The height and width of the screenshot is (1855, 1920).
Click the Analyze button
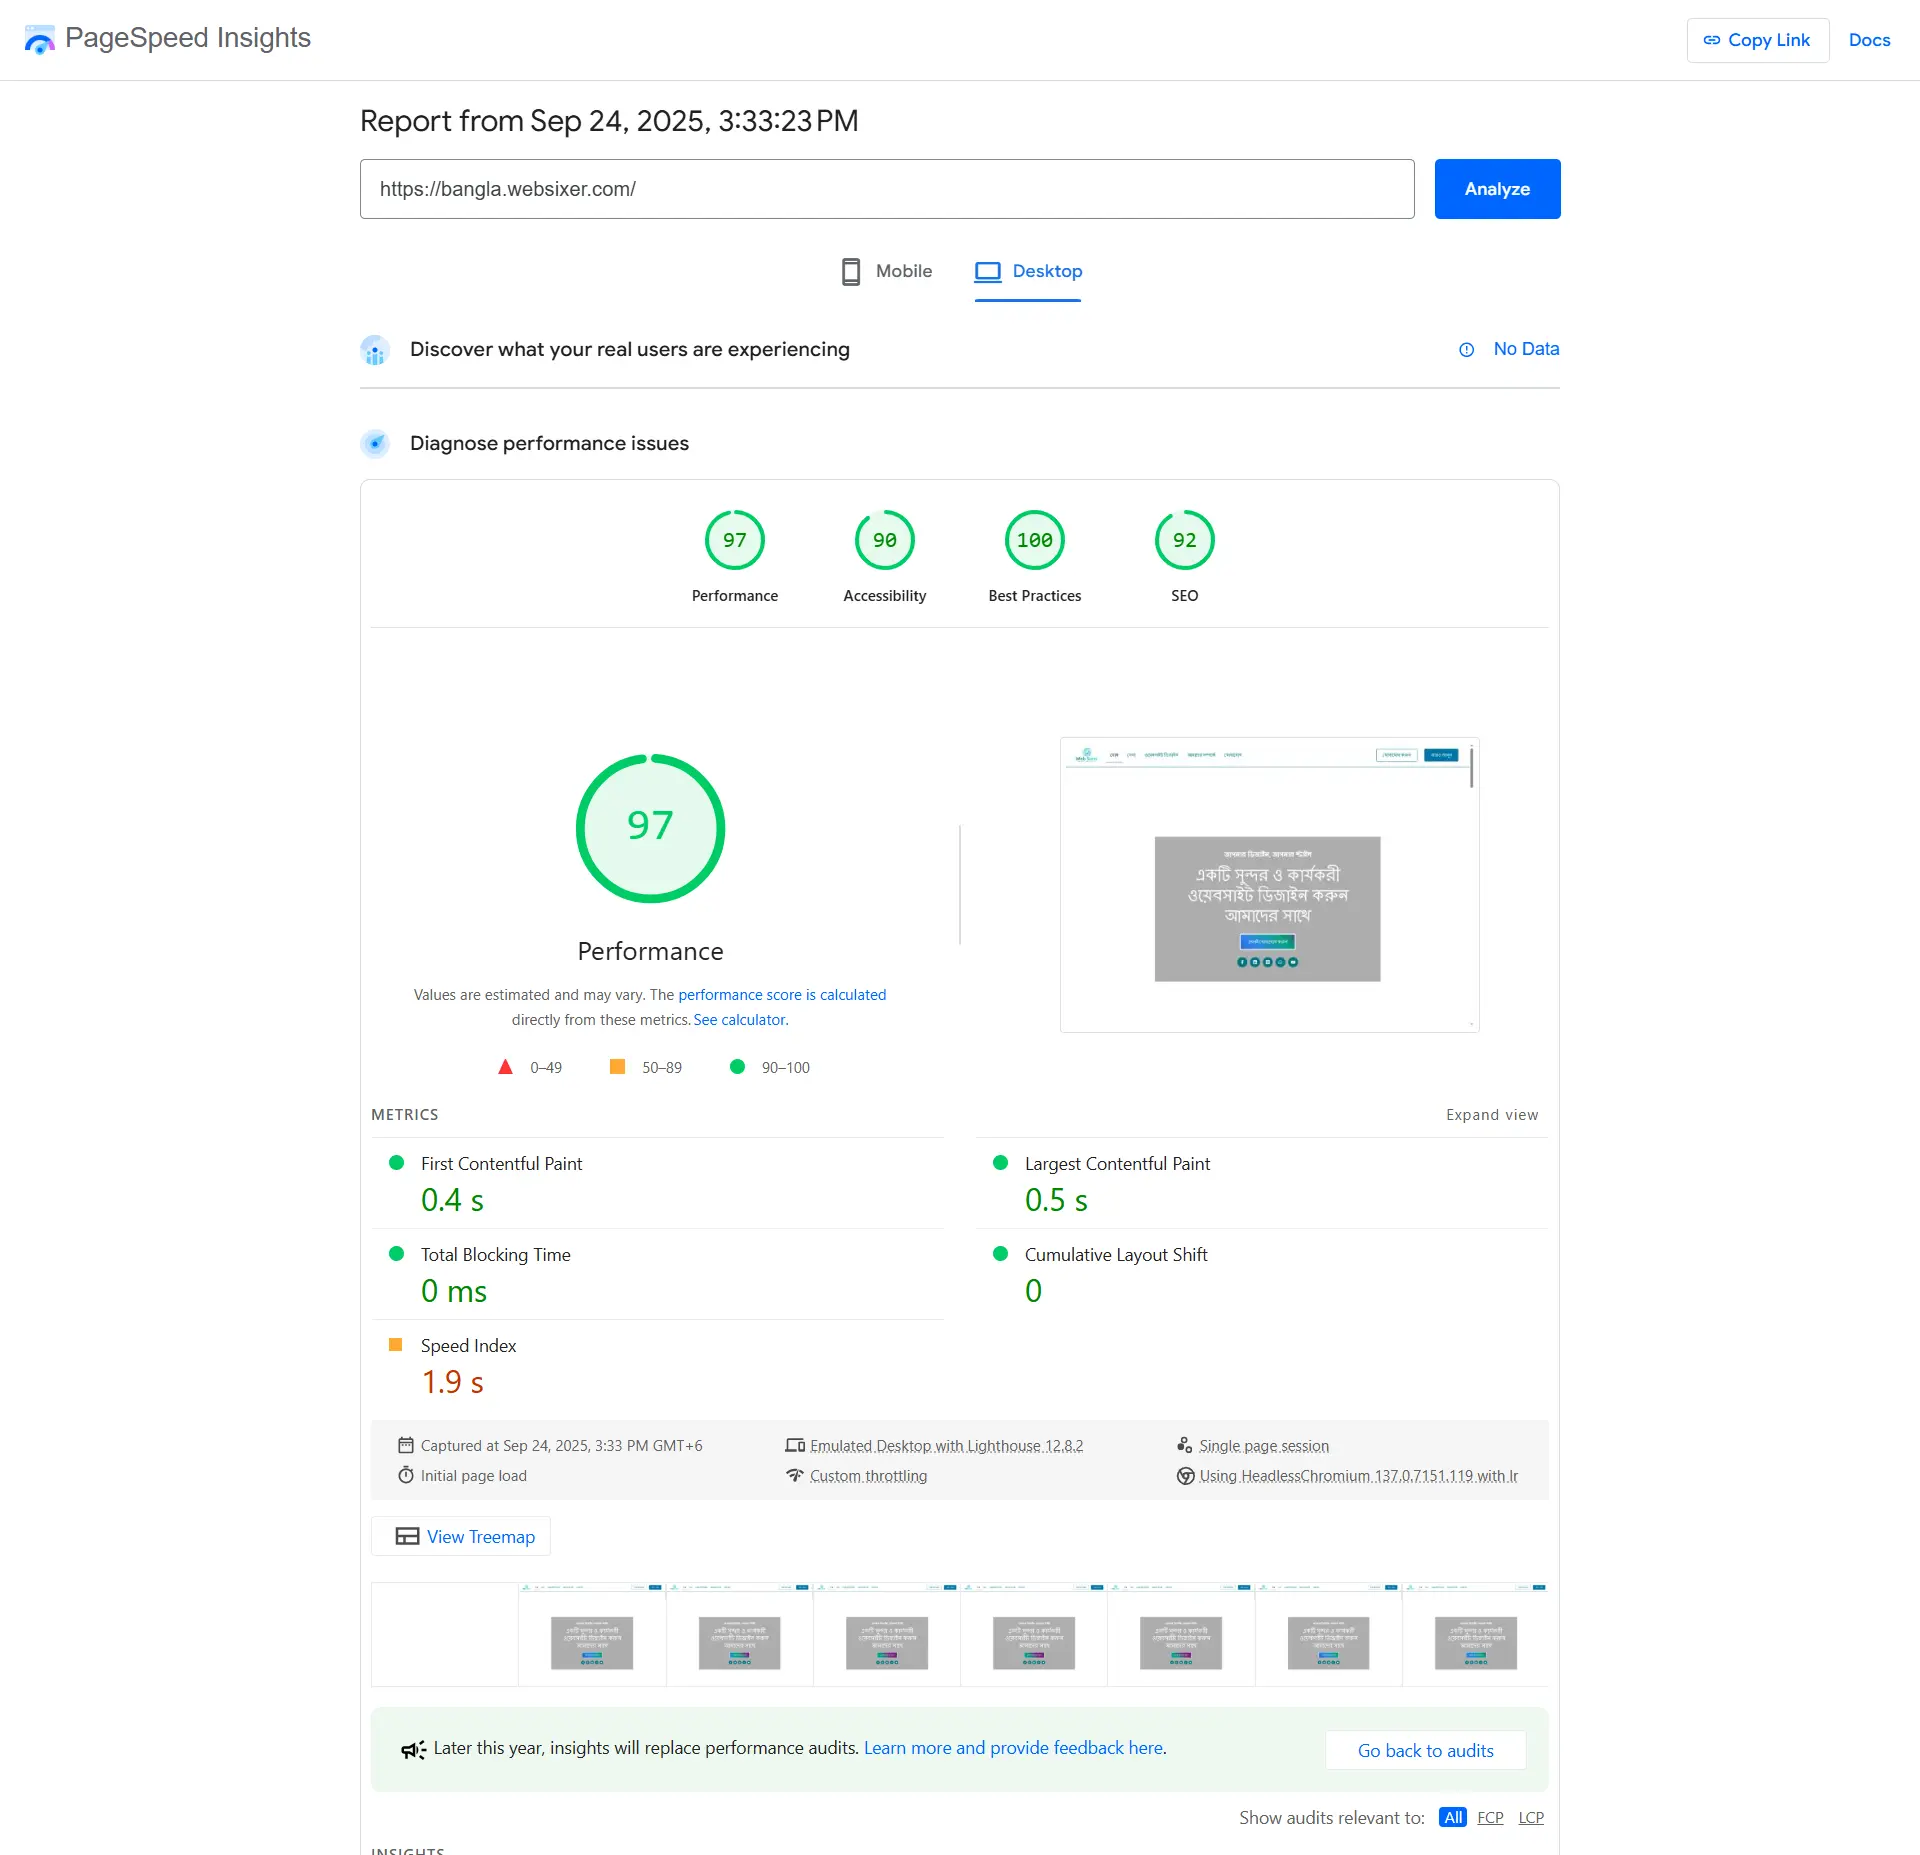[1496, 188]
